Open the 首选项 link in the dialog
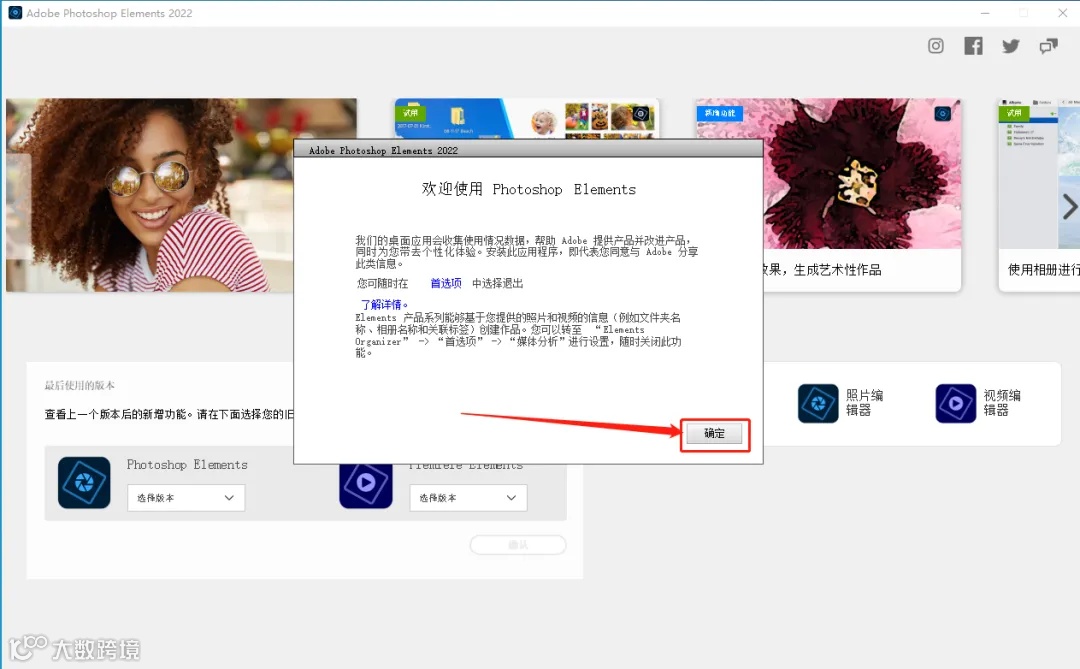This screenshot has height=669, width=1080. [446, 283]
